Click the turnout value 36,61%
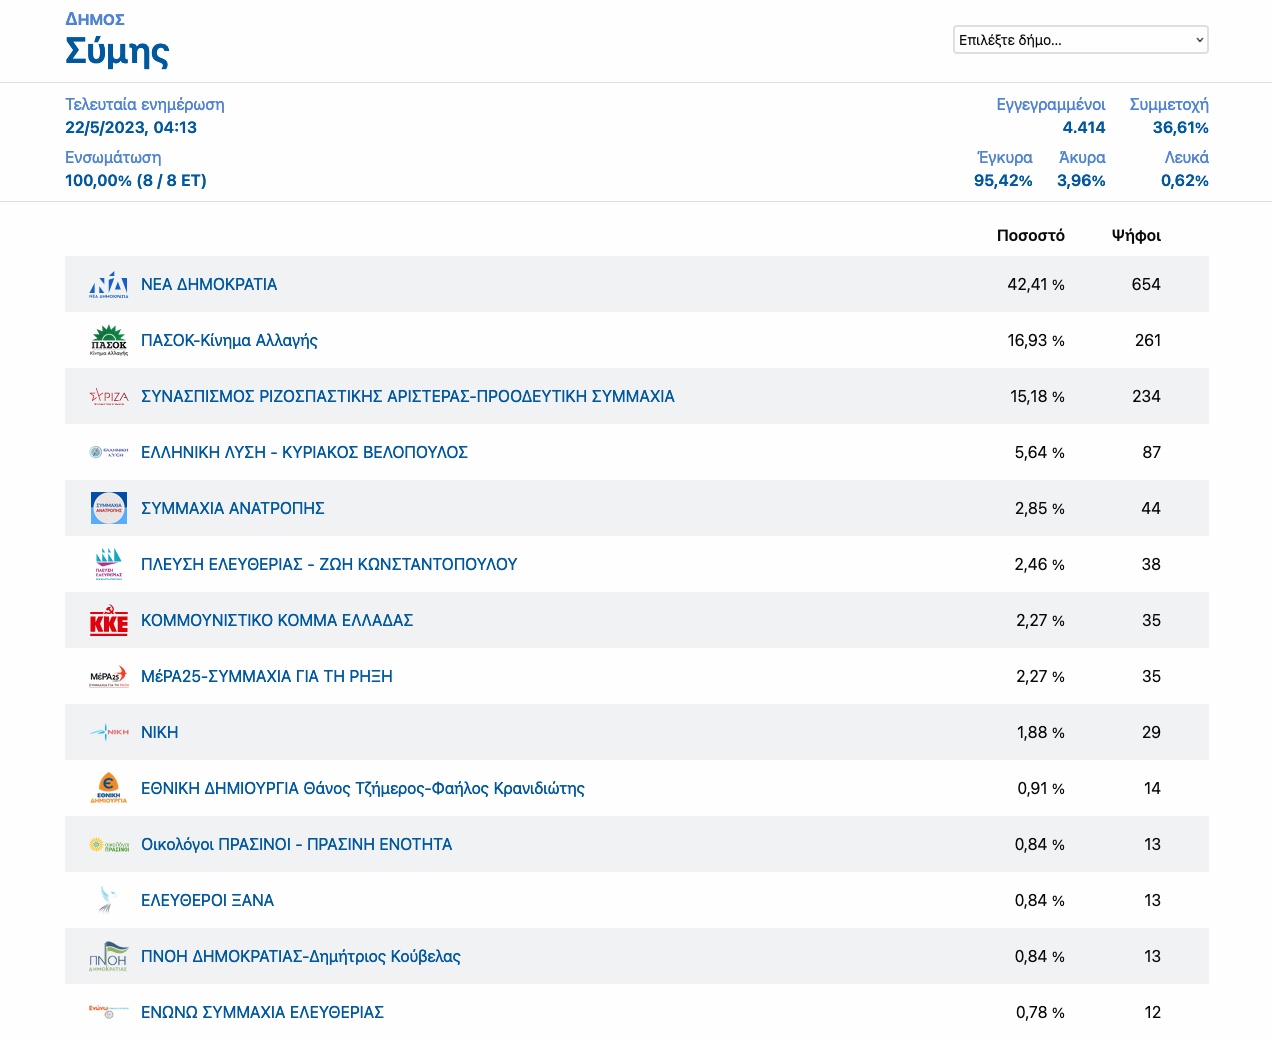This screenshot has height=1038, width=1272. tap(1181, 127)
